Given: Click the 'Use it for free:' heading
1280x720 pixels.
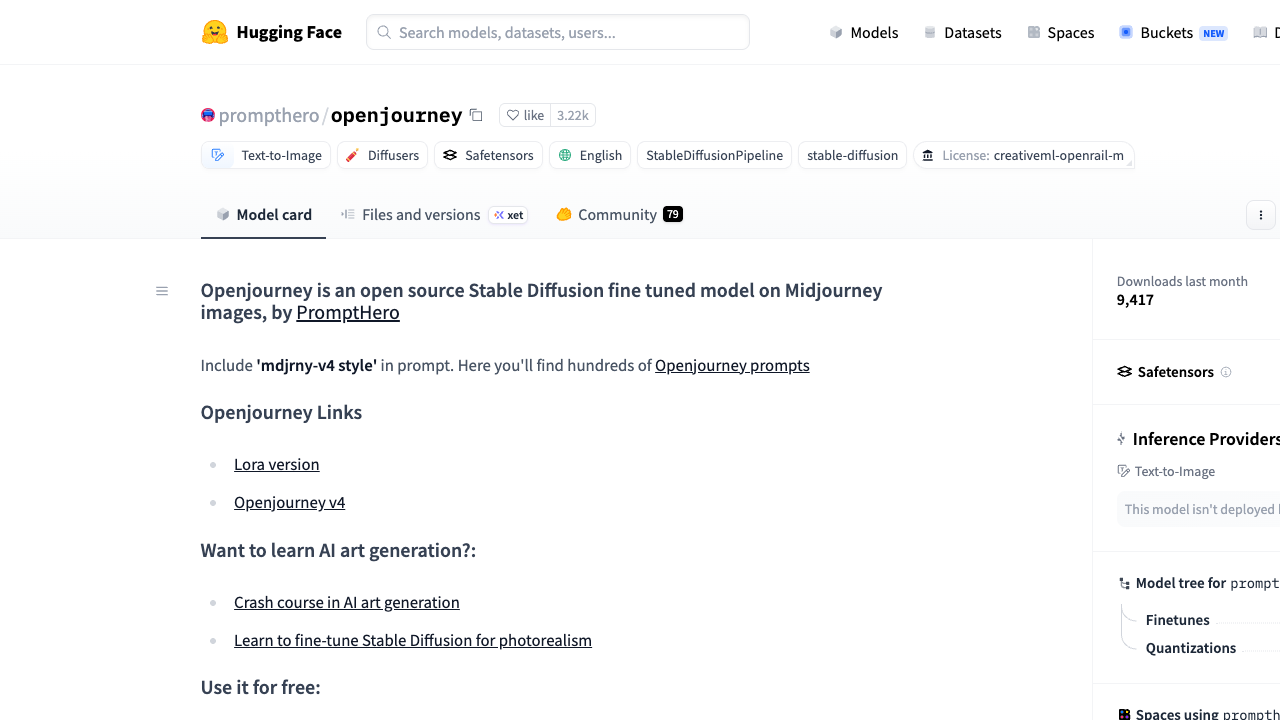Looking at the screenshot, I should point(261,687).
